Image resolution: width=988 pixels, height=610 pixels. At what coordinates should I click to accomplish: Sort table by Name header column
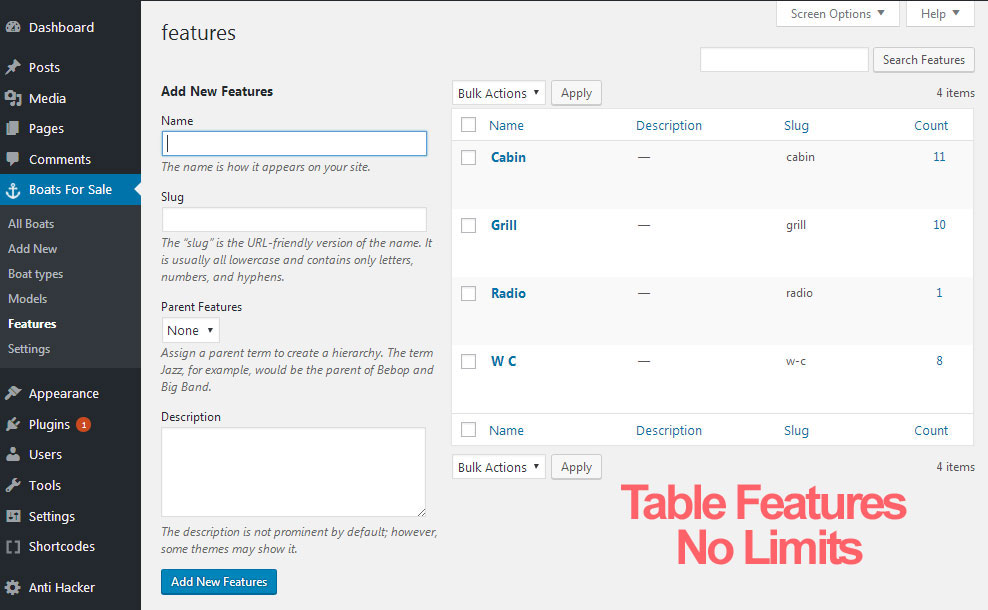506,125
